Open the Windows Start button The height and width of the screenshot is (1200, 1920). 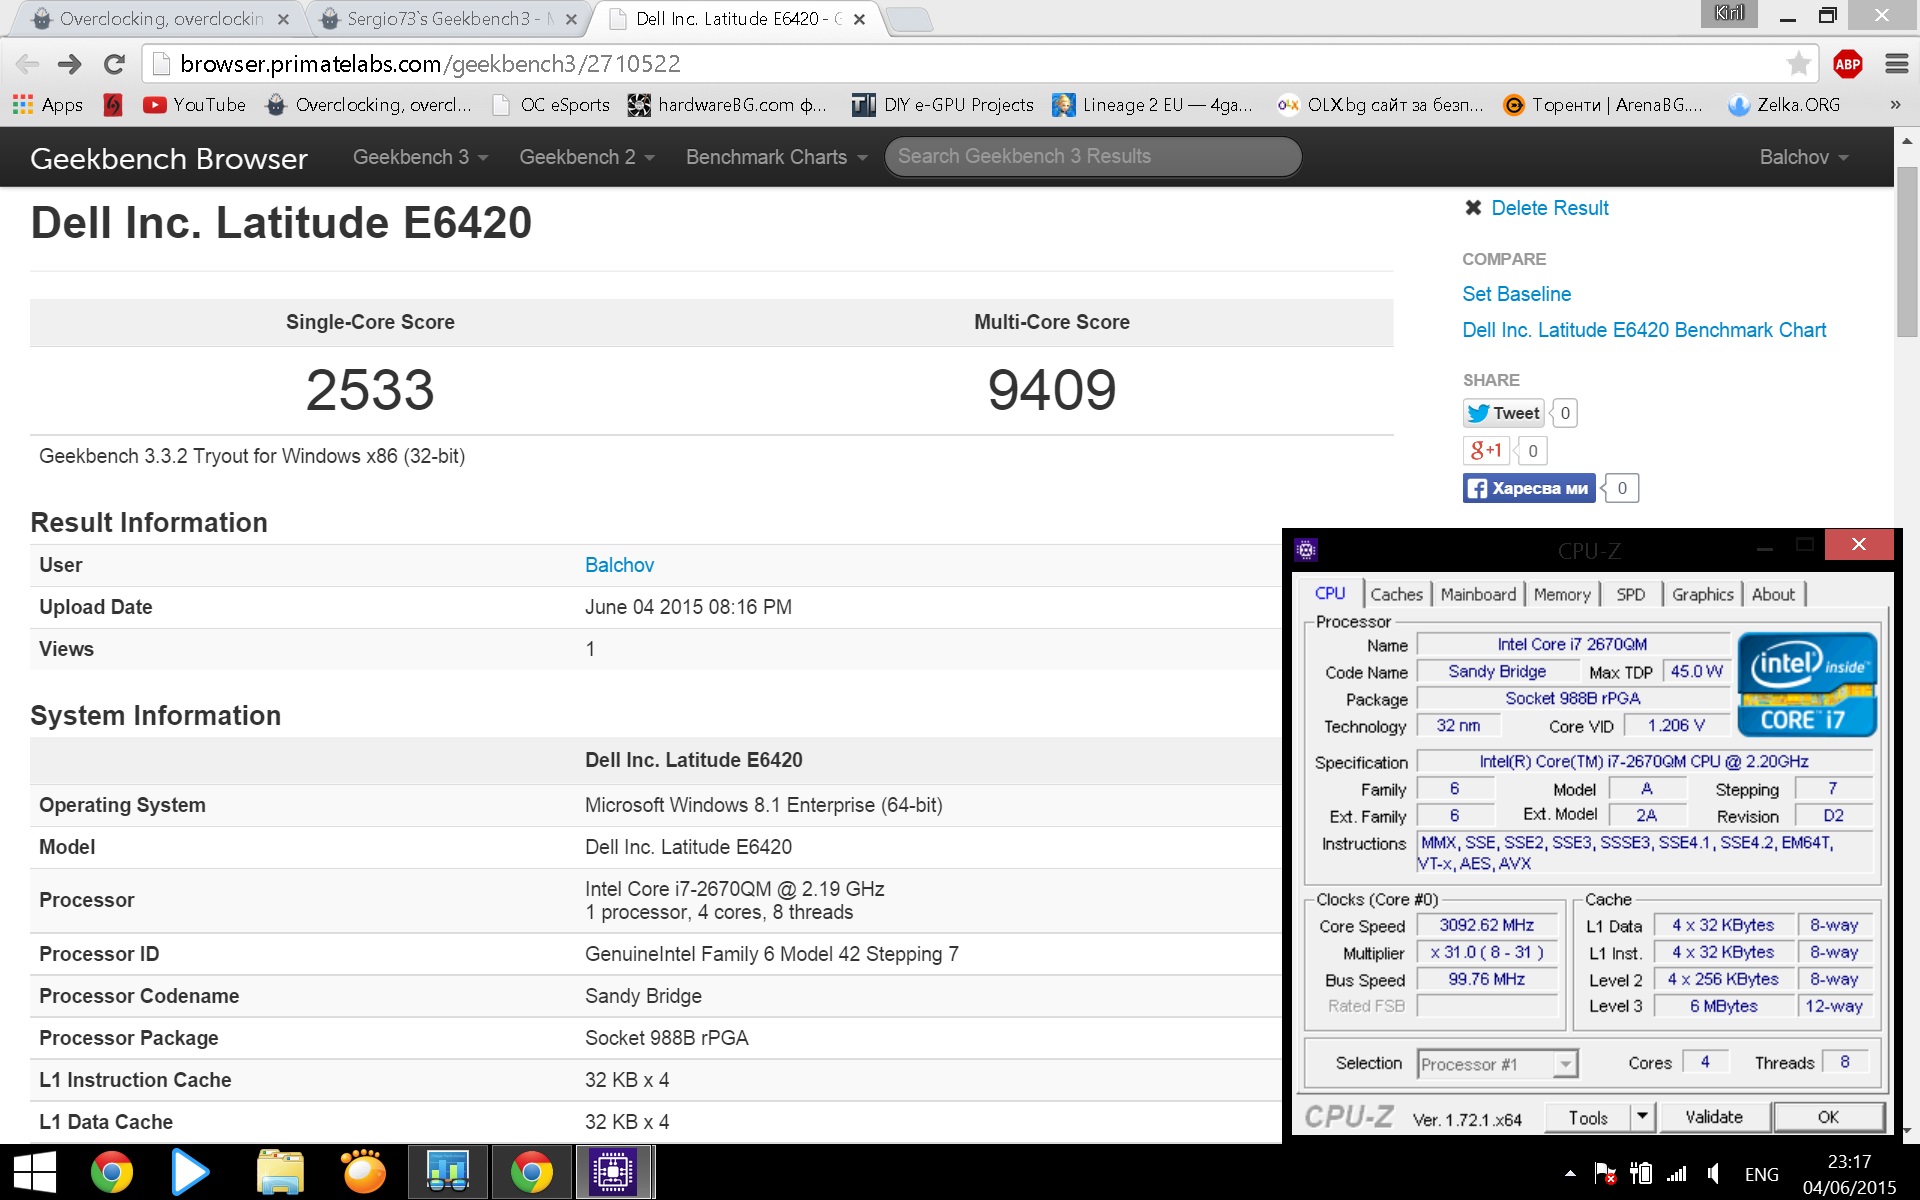pyautogui.click(x=35, y=1171)
